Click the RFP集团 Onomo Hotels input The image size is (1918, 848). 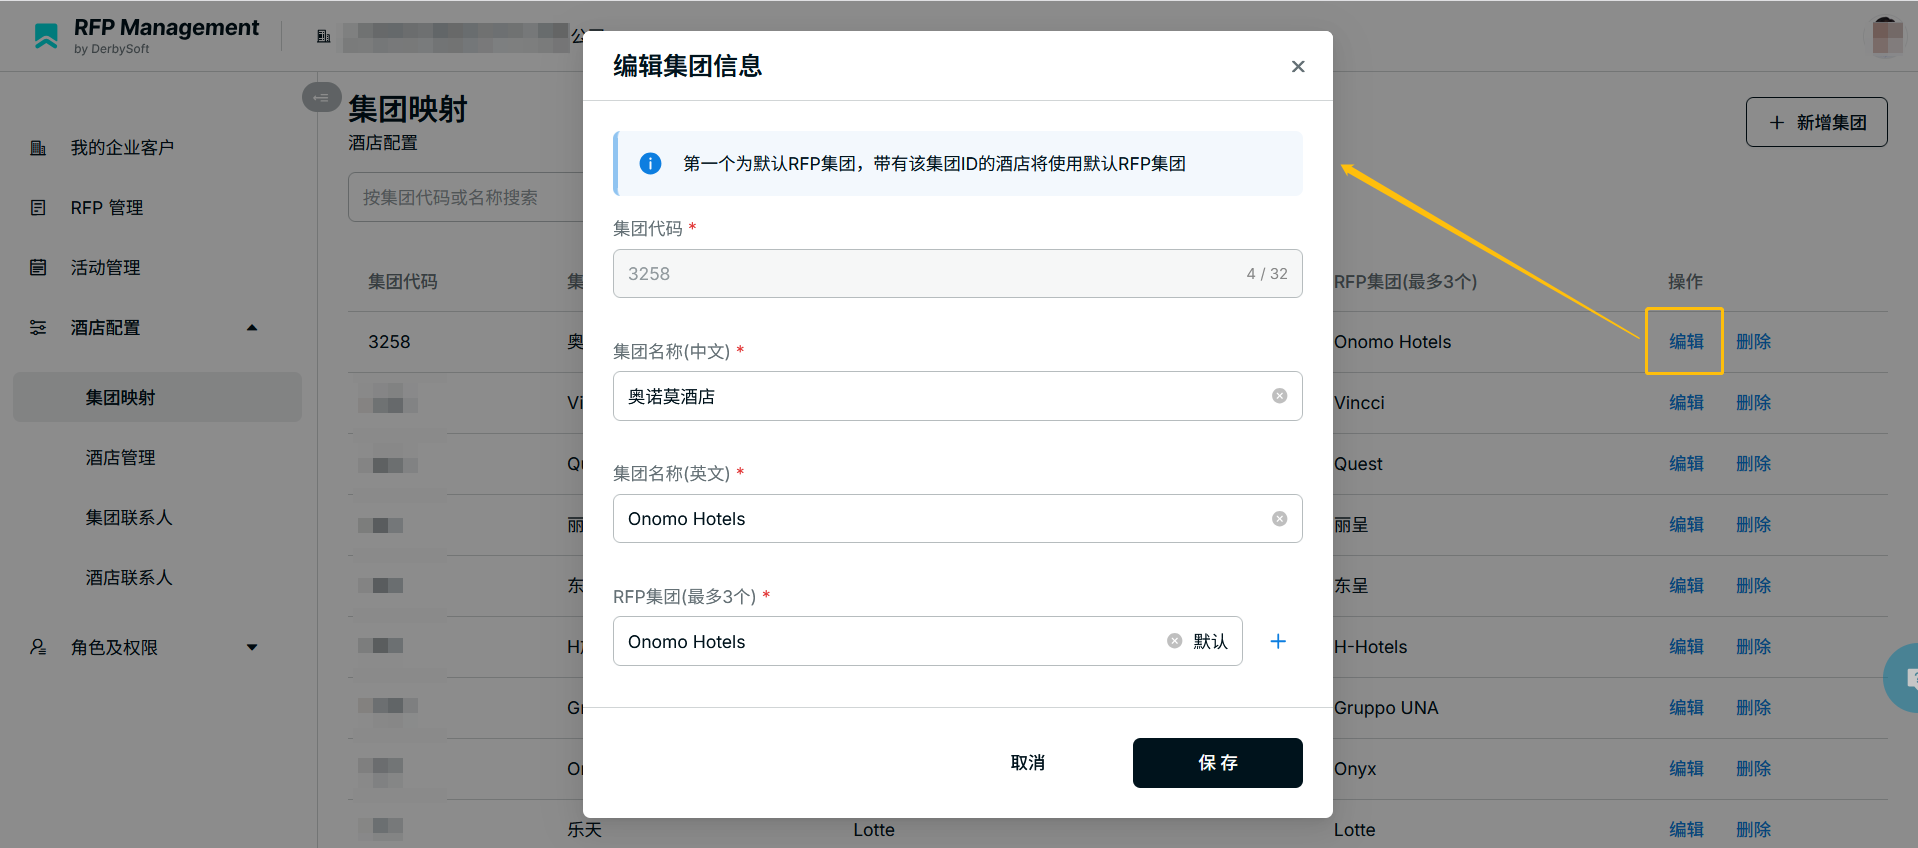tap(927, 641)
